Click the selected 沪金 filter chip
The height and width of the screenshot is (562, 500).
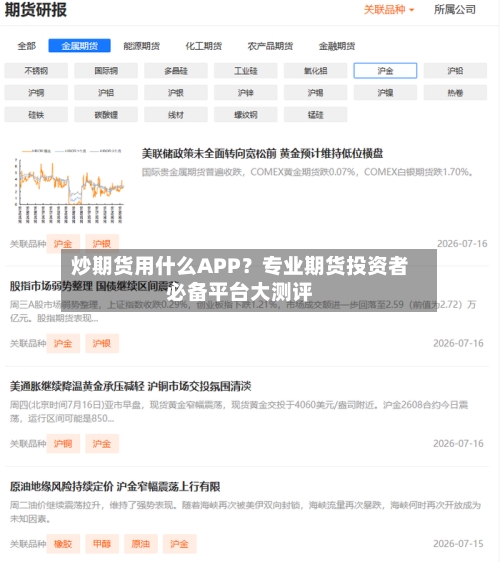tap(385, 71)
